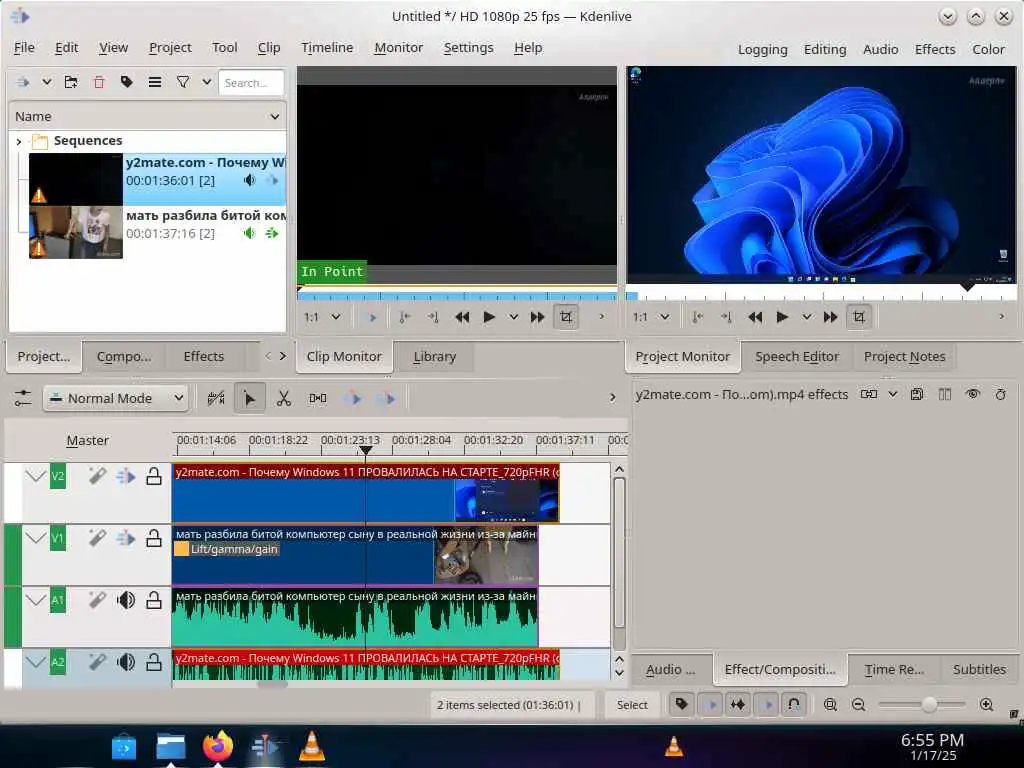
Task: Click the save effect stack icon
Action: click(x=917, y=394)
